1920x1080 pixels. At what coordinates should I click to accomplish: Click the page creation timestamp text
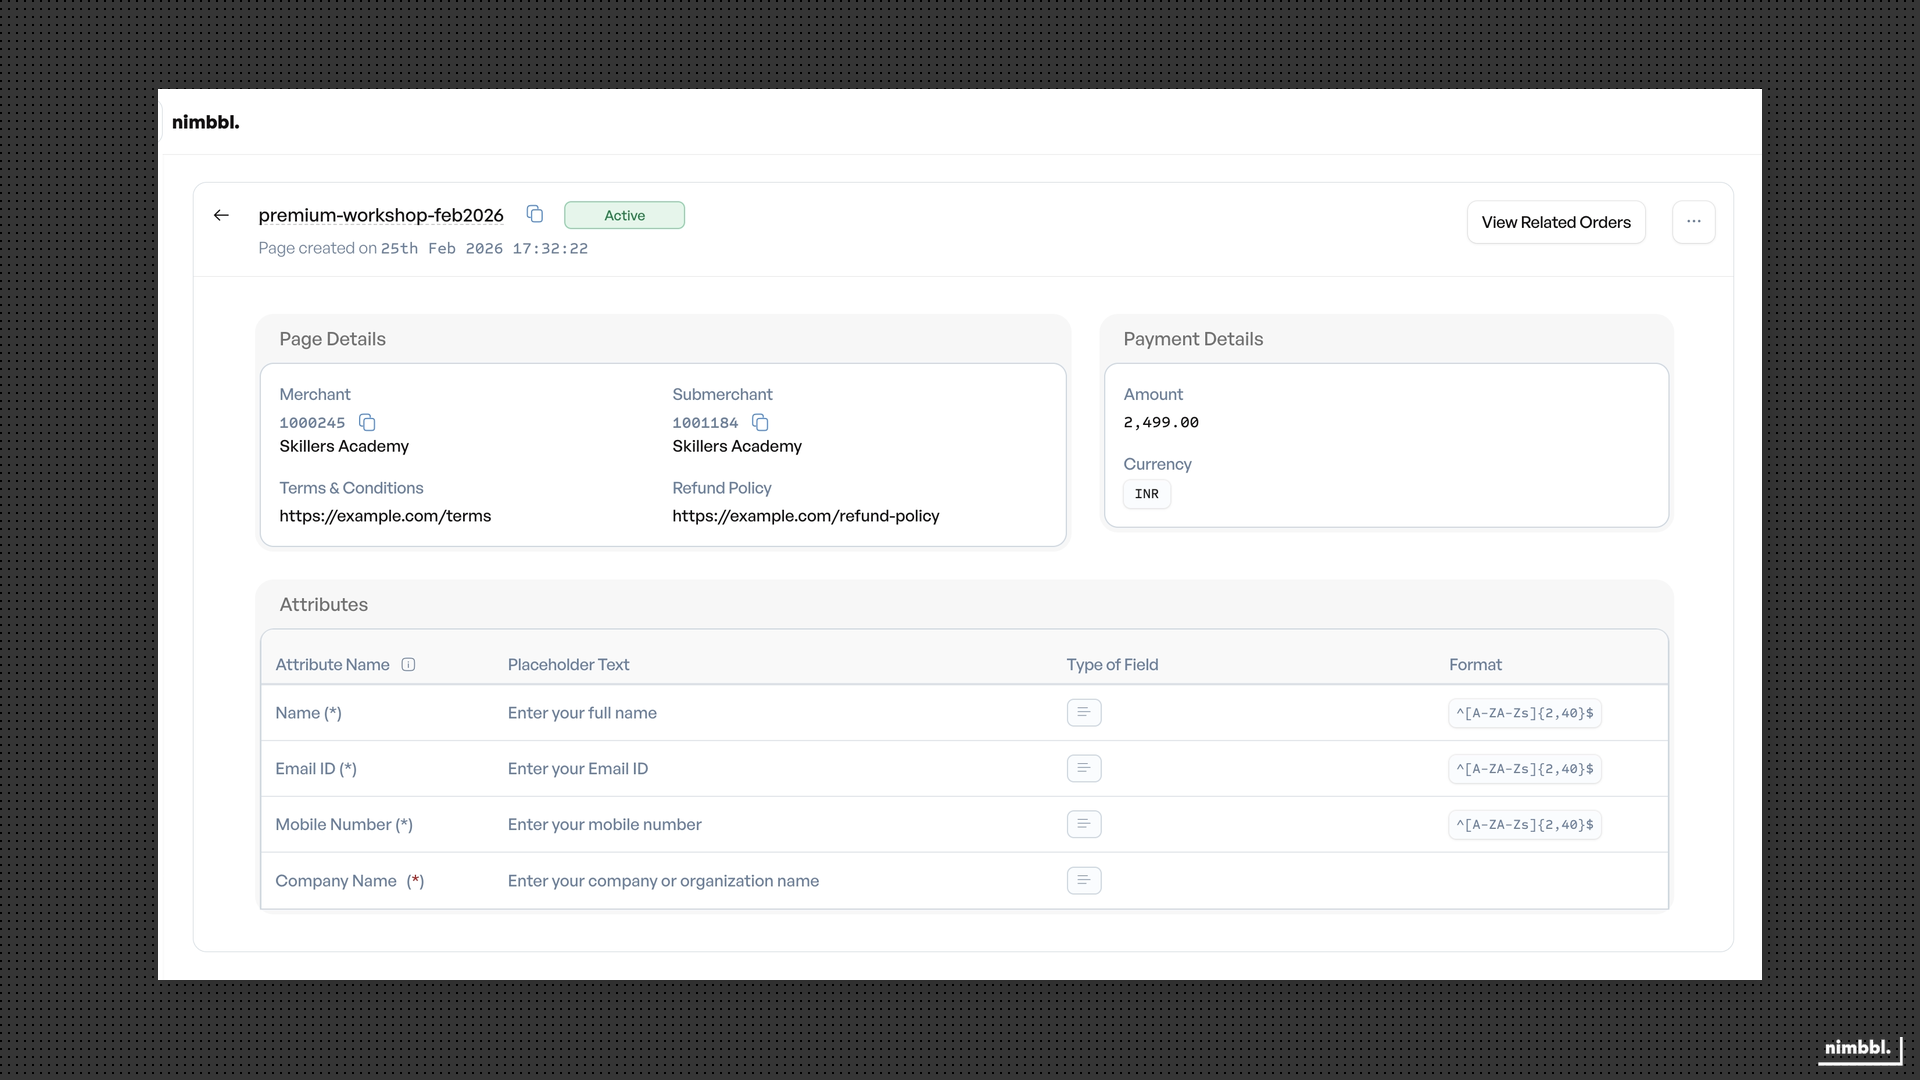coord(423,248)
